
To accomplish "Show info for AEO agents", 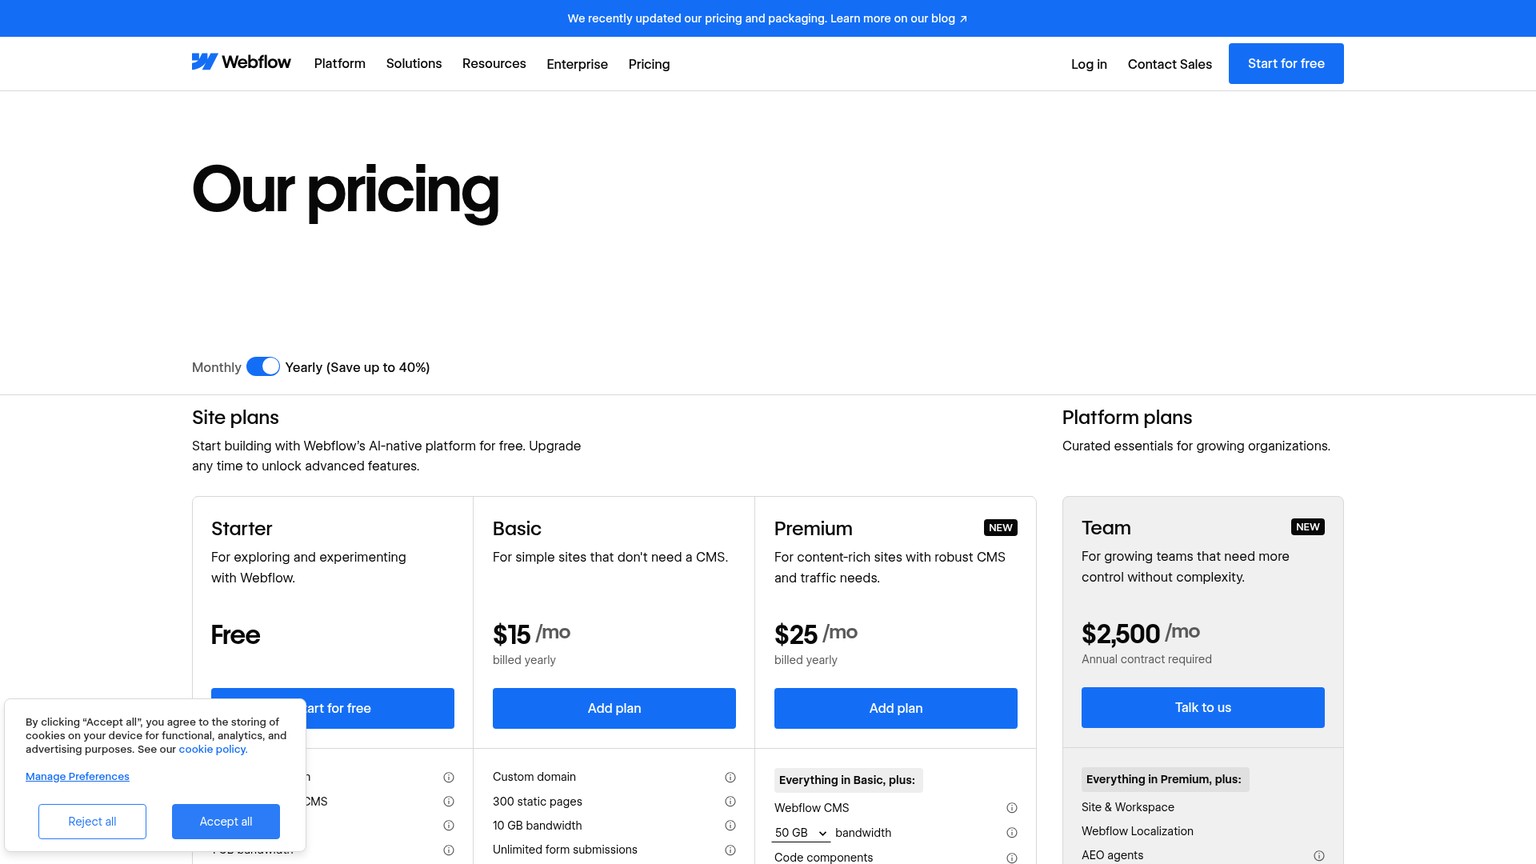I will (1319, 856).
